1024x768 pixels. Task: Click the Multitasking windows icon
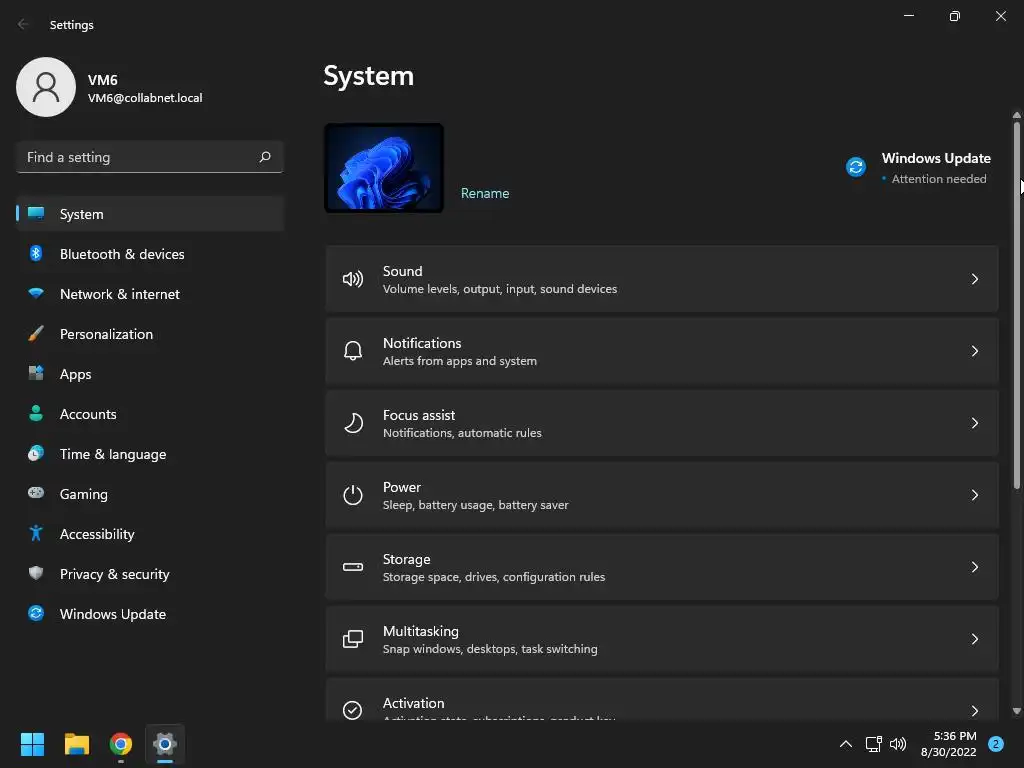(x=353, y=639)
